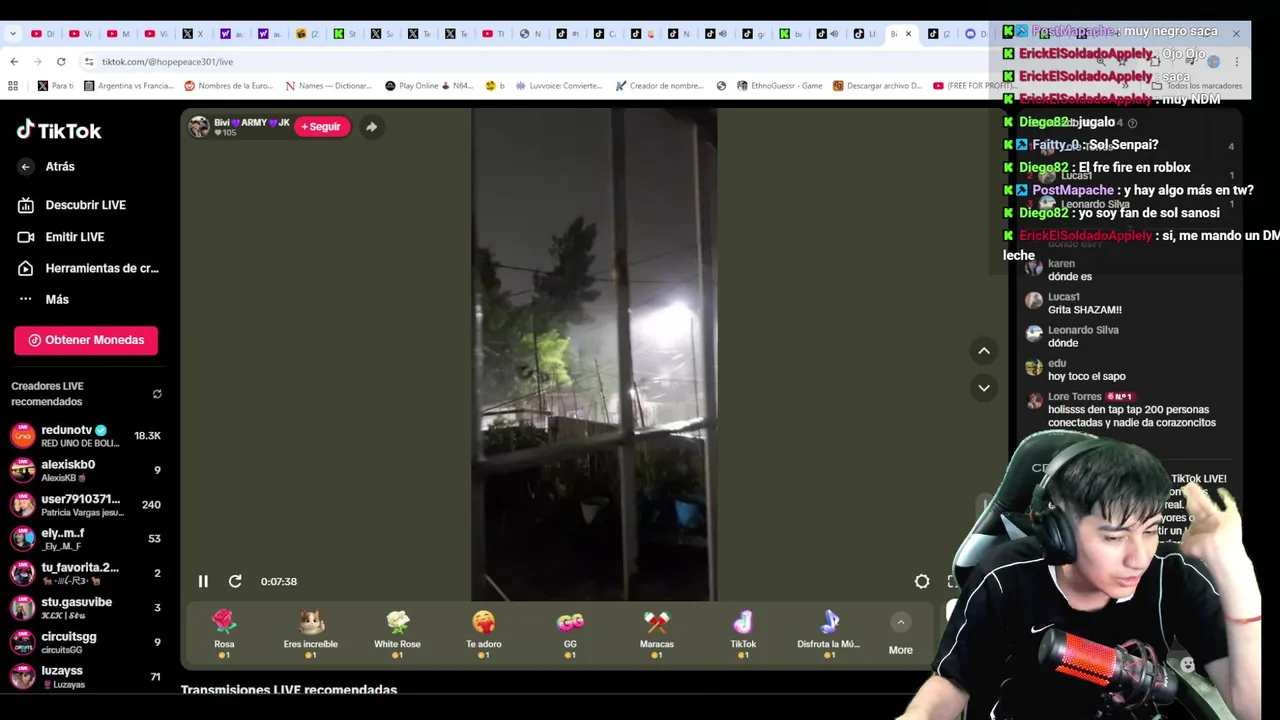Open tu_favorita.2 recommended live channel
1280x720 pixels.
click(86, 573)
